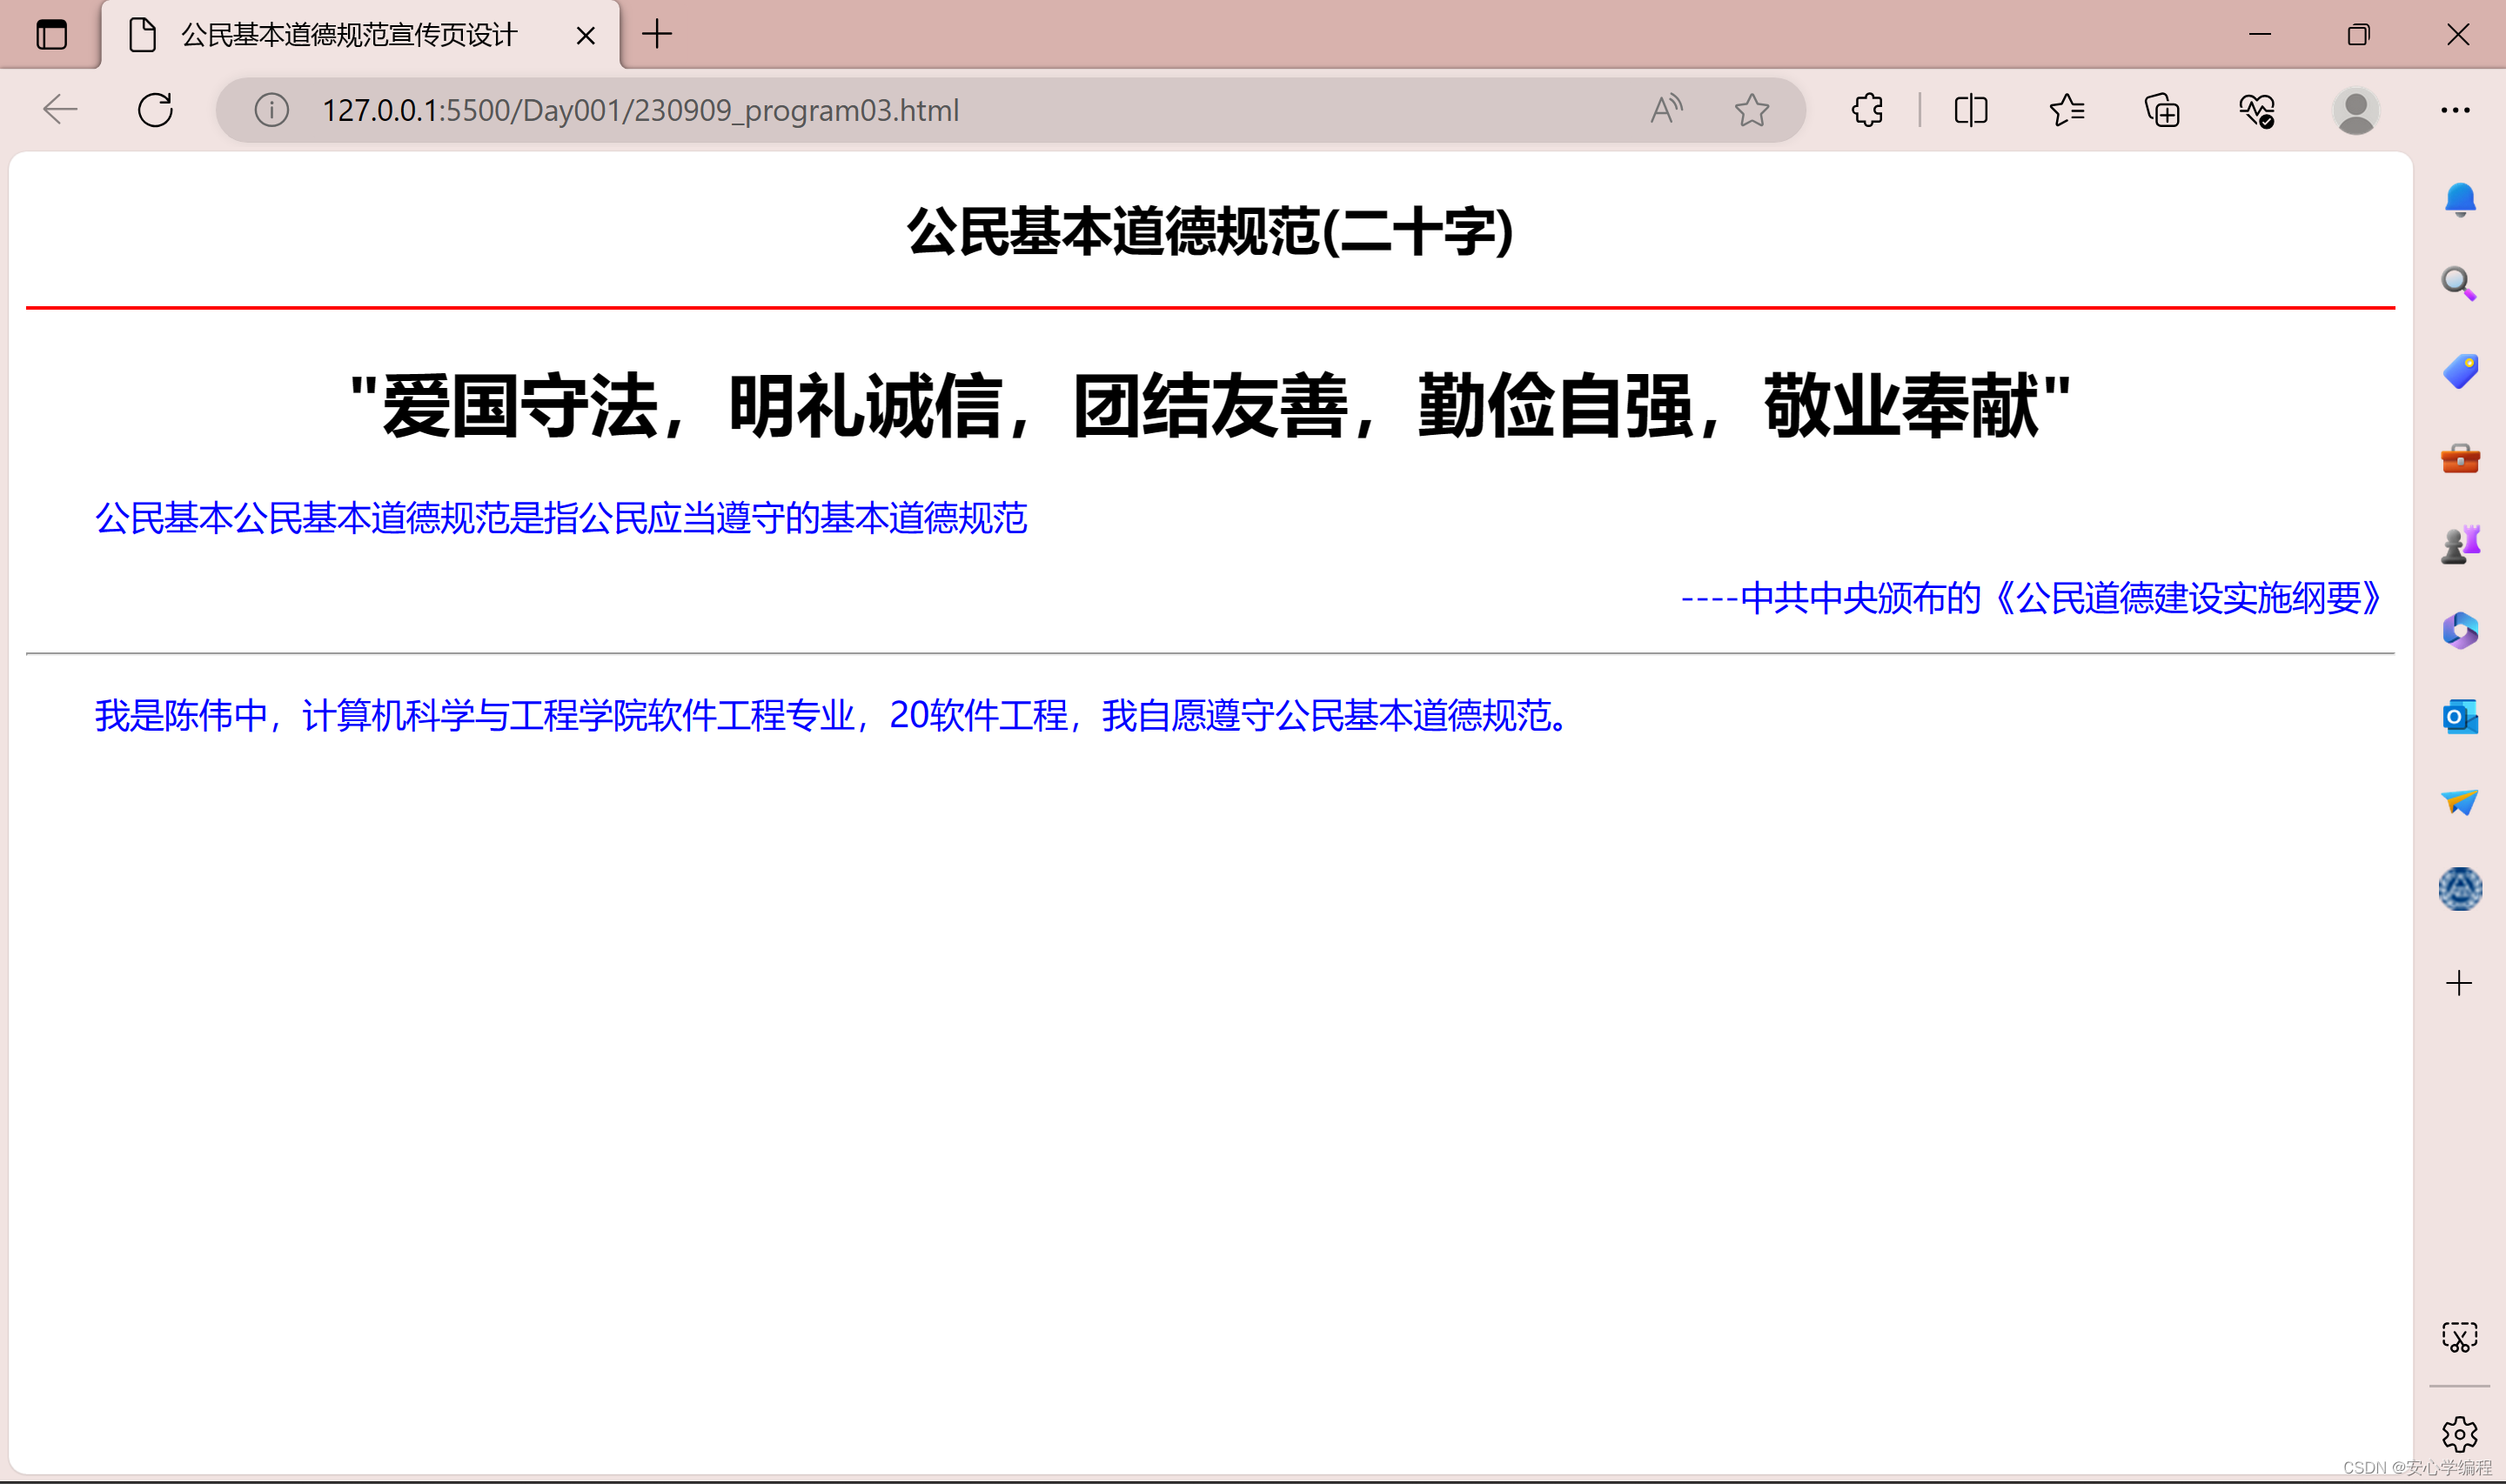Toggle split screen view
The image size is (2506, 1484).
(1971, 109)
